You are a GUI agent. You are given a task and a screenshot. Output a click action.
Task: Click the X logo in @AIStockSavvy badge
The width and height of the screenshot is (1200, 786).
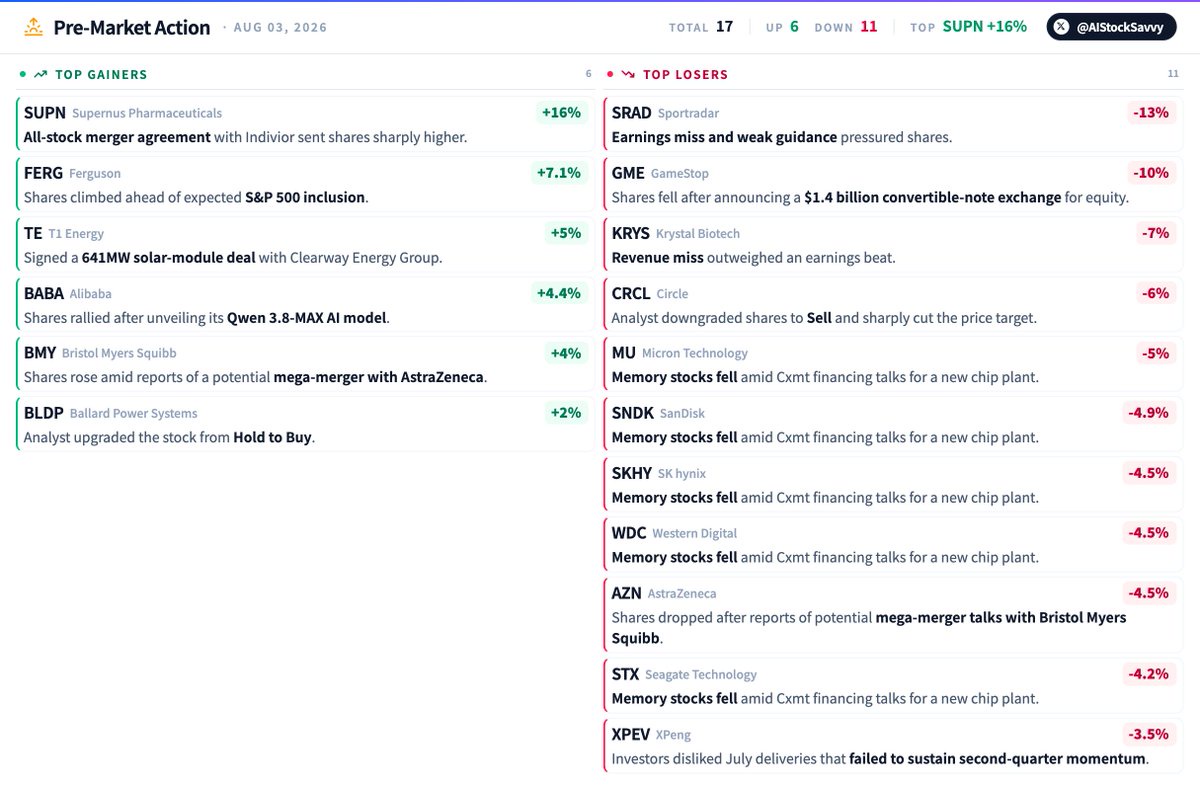tap(1062, 27)
